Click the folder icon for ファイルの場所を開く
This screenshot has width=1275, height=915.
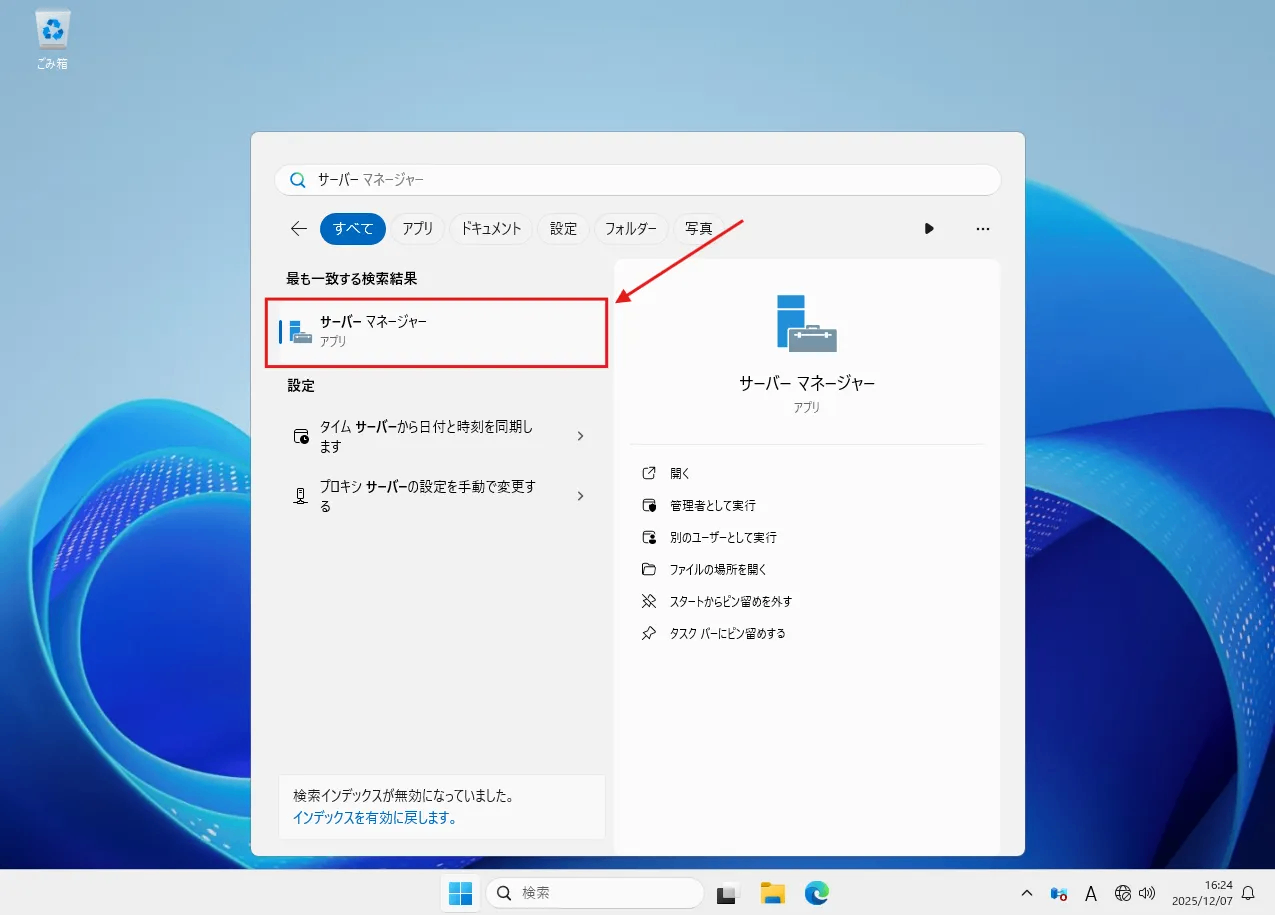pos(649,569)
